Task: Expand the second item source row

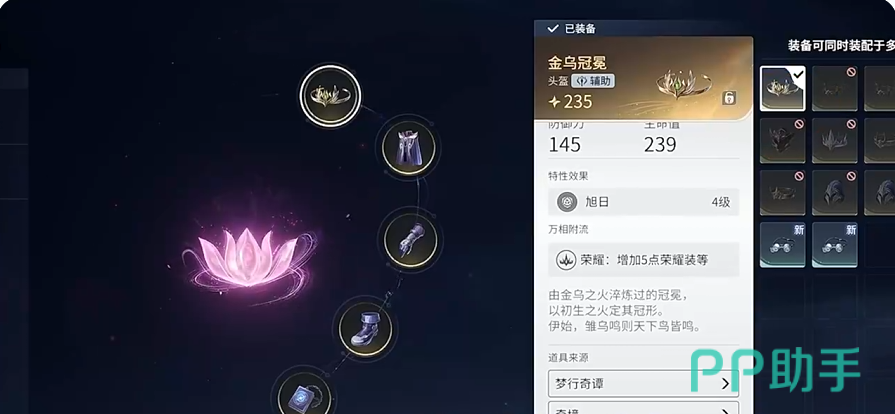Action: tap(643, 408)
